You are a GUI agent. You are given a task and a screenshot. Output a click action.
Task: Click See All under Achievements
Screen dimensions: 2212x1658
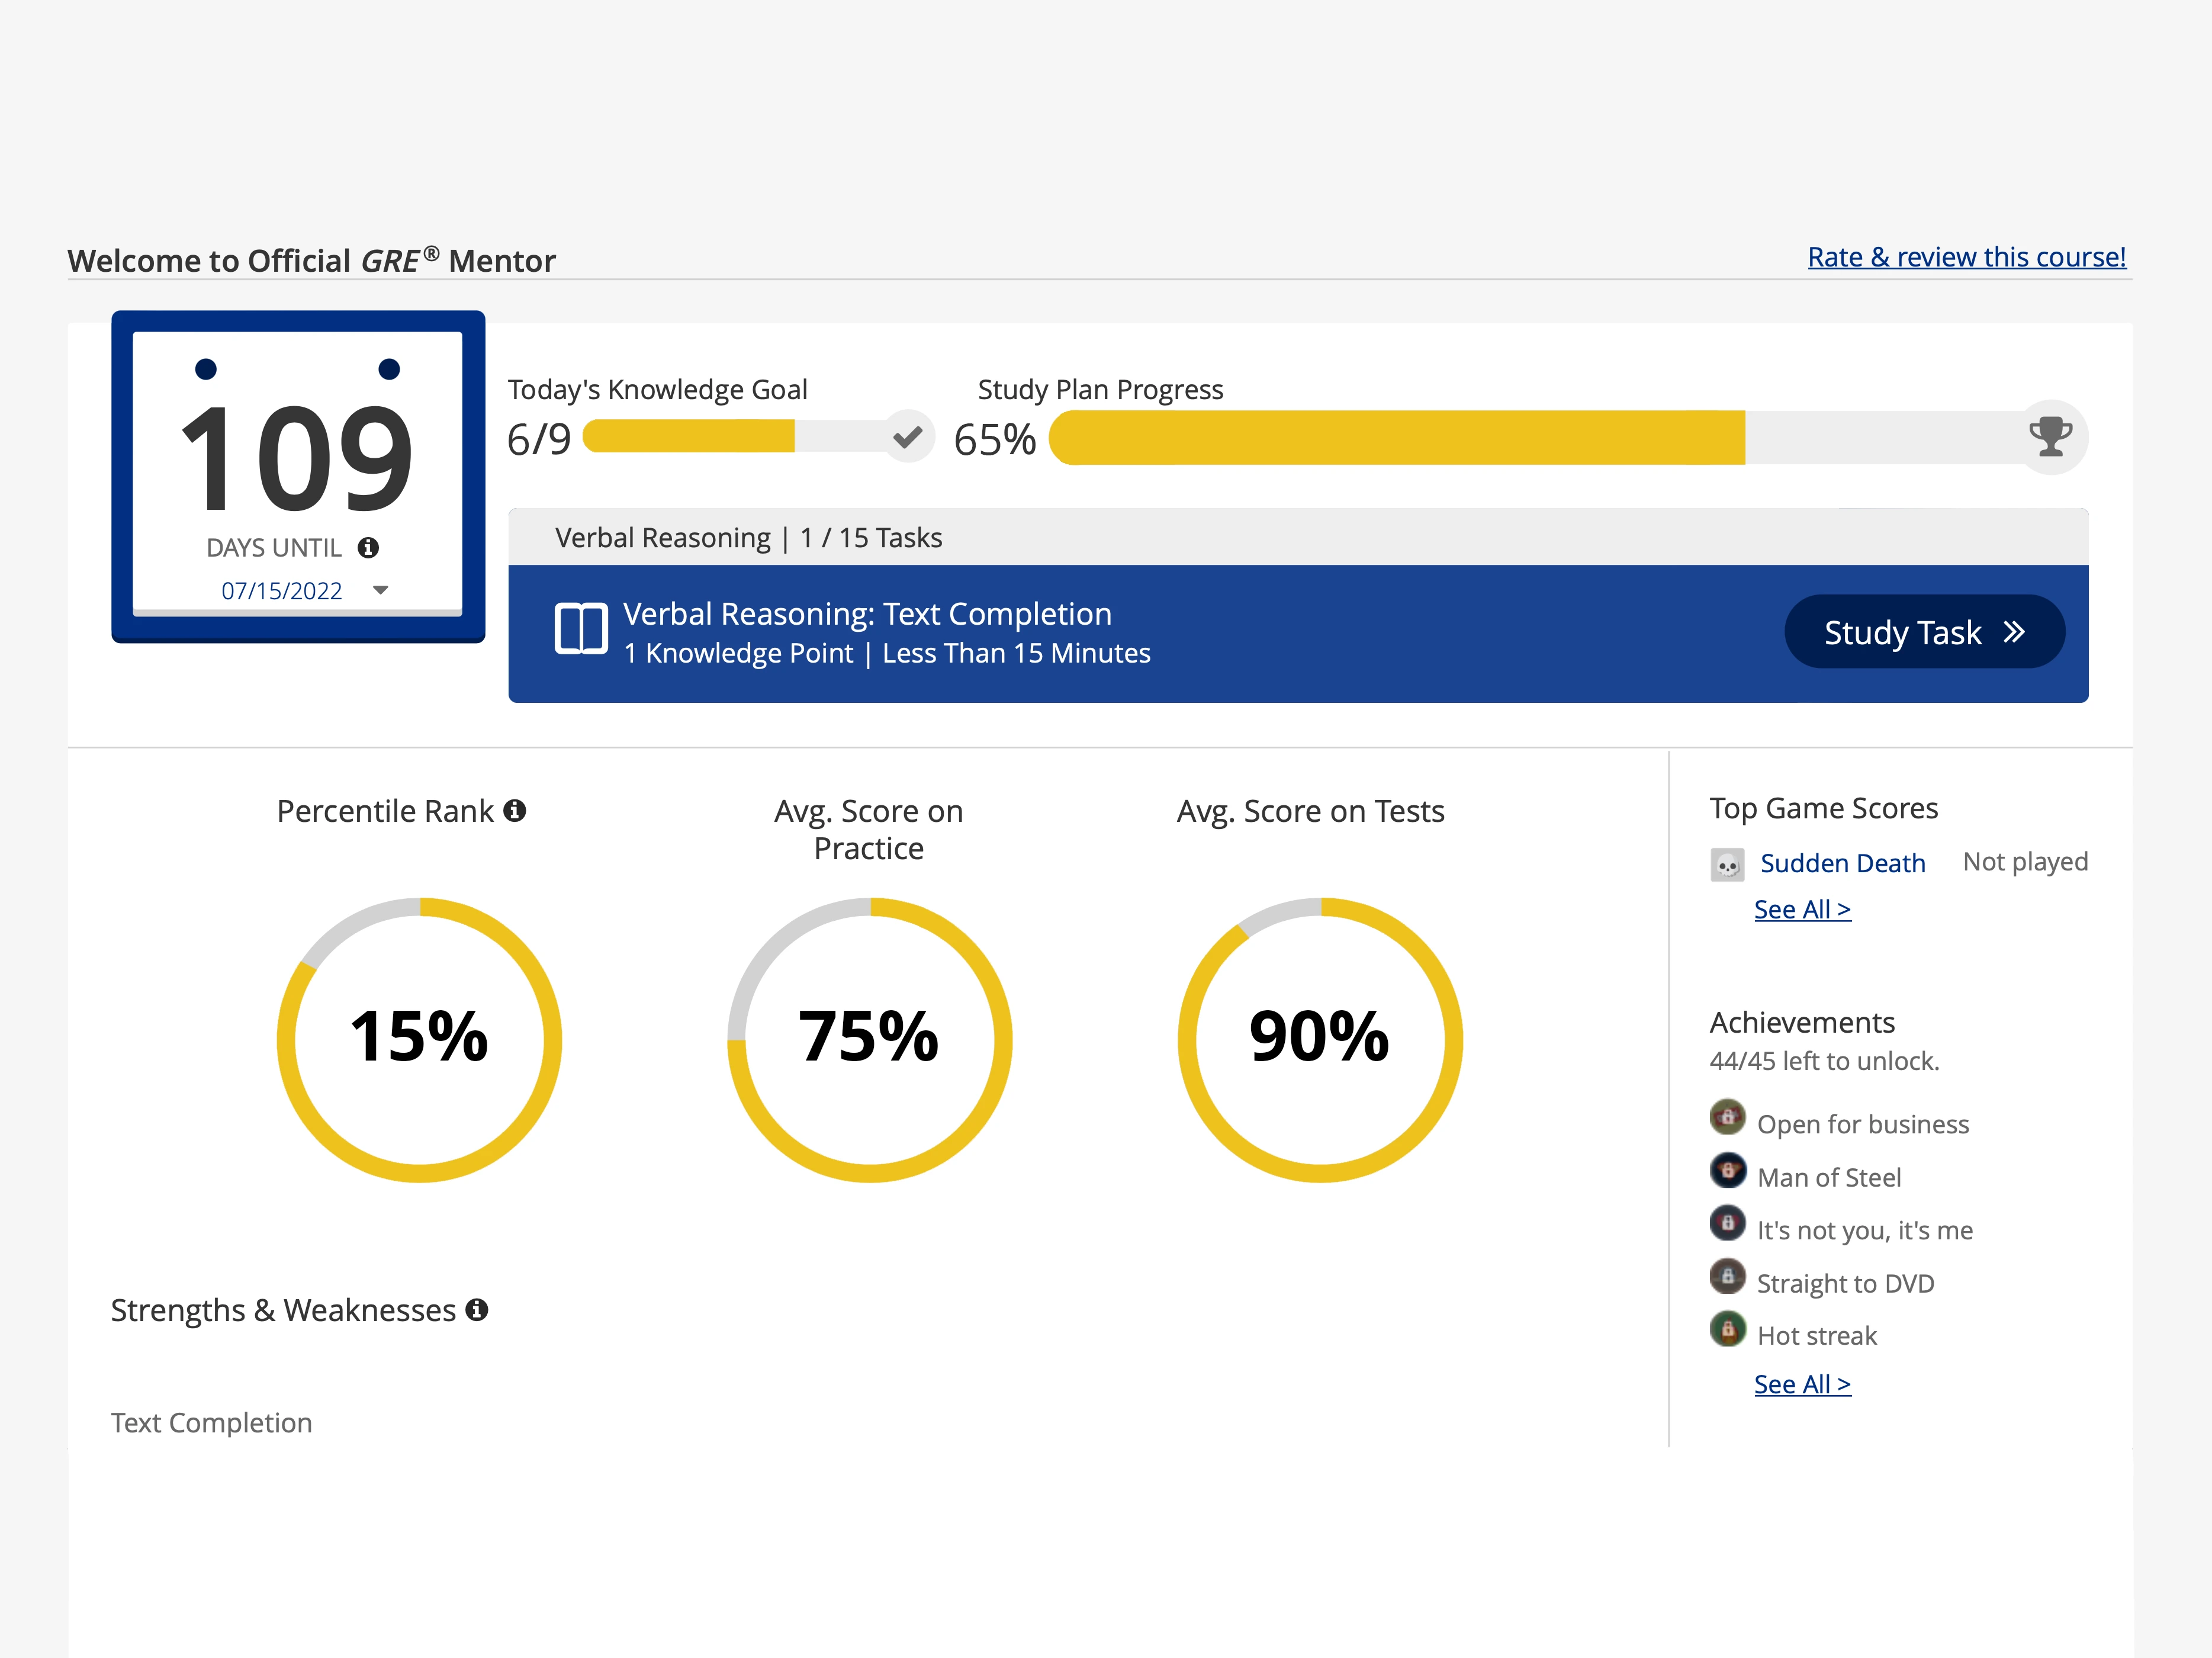[x=1802, y=1385]
